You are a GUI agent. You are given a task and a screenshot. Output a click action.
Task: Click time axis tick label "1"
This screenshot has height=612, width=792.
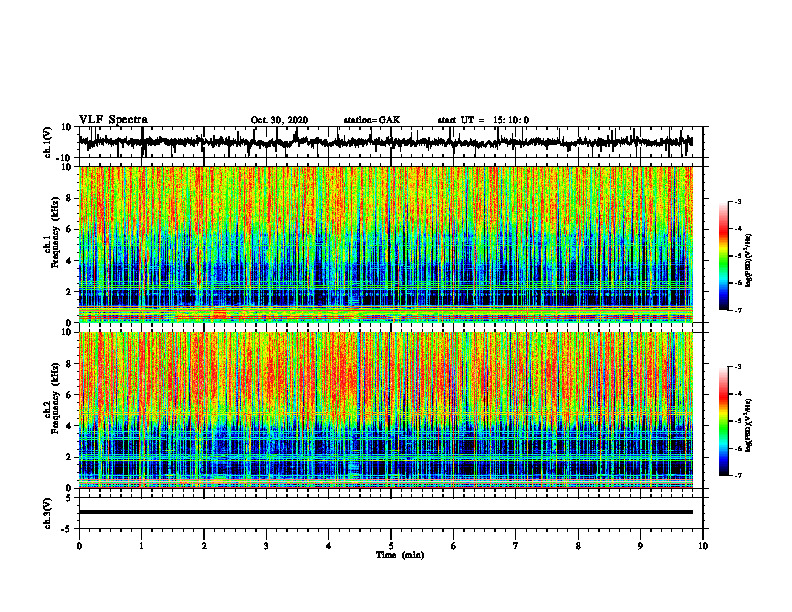pyautogui.click(x=141, y=546)
